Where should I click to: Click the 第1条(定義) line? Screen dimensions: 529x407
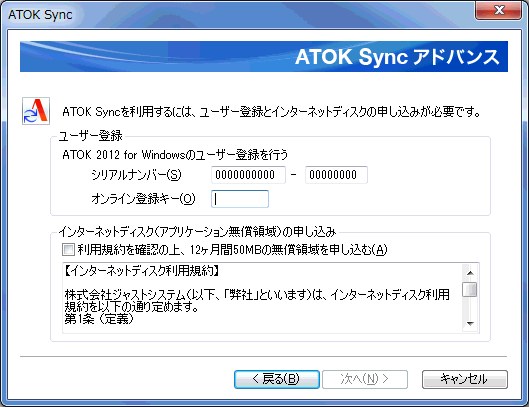[99, 319]
